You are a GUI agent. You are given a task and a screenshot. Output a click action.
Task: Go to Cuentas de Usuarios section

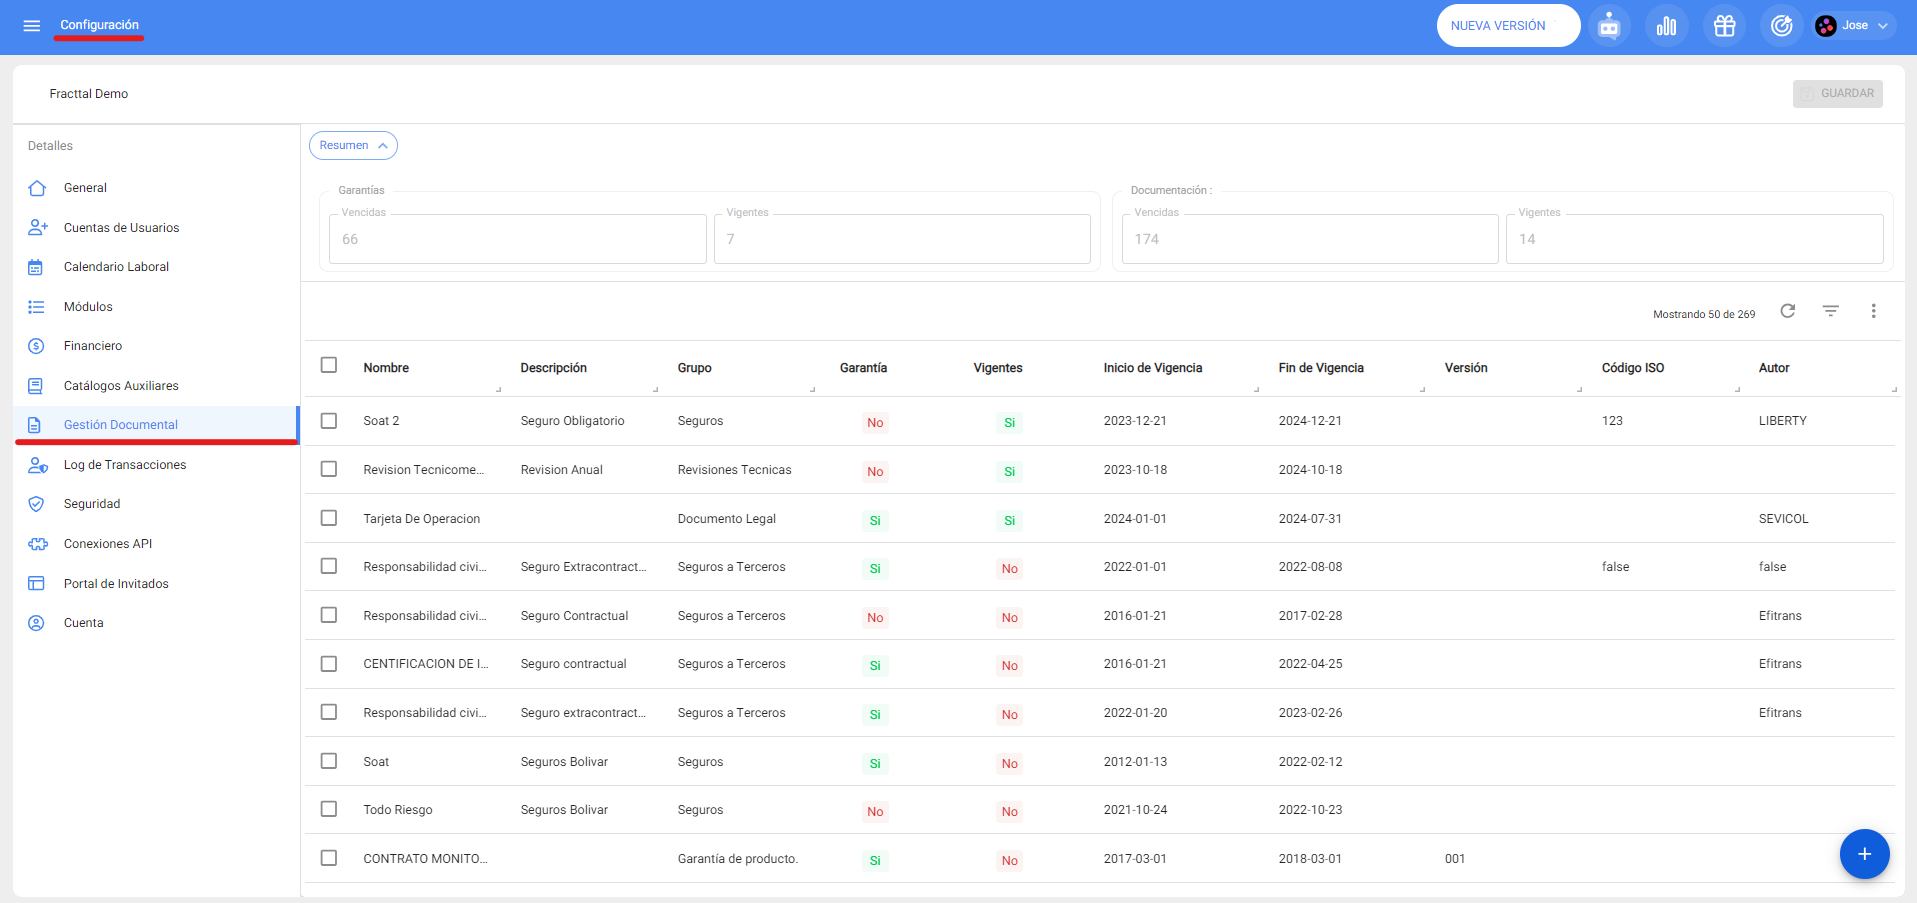coord(121,228)
